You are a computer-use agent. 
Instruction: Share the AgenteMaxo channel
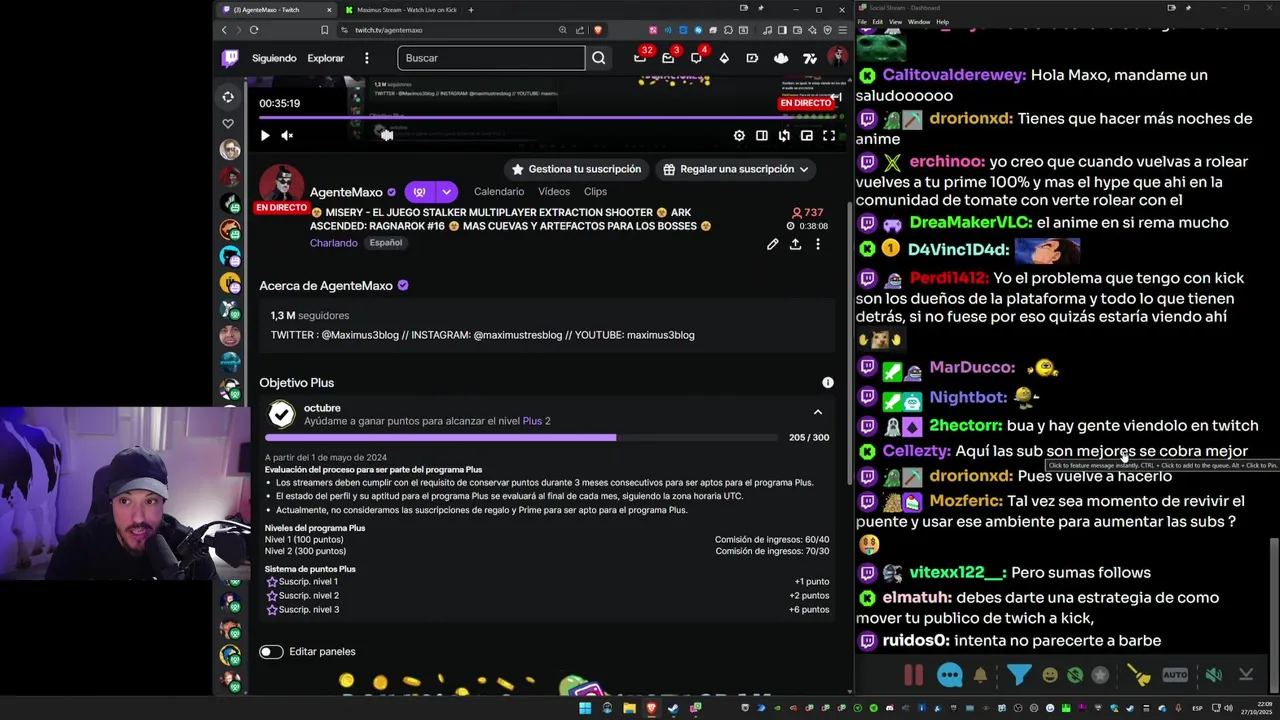pos(795,244)
